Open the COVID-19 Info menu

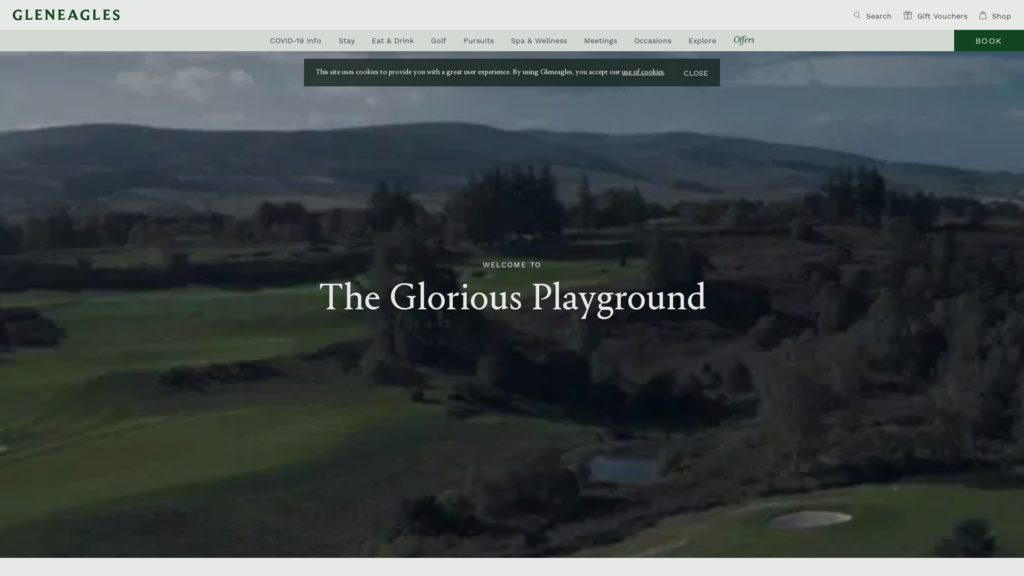[295, 41]
